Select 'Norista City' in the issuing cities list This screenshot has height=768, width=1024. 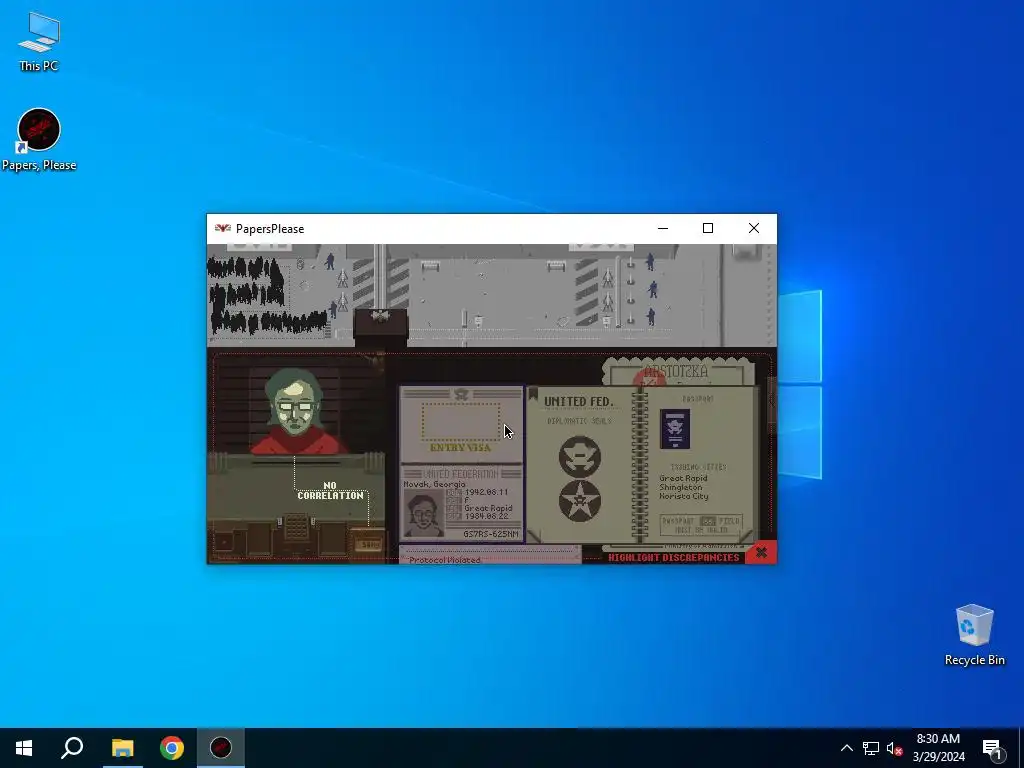coord(684,496)
